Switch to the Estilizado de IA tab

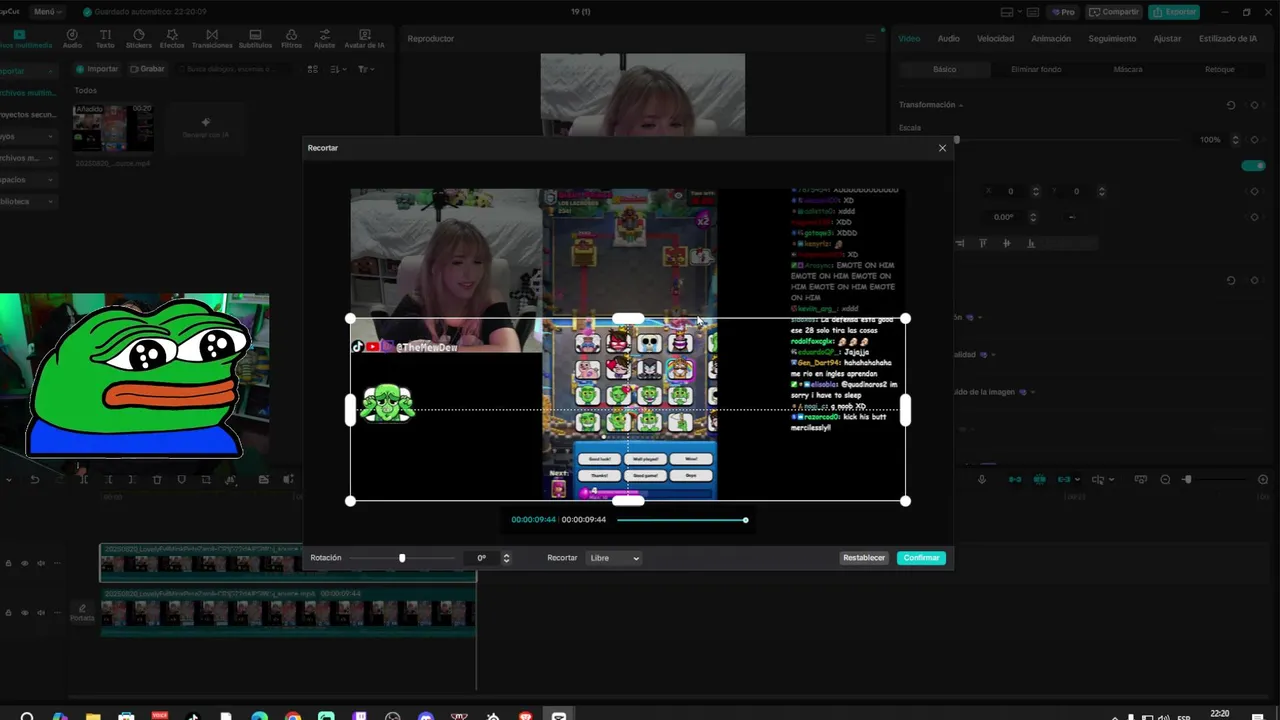[1228, 38]
